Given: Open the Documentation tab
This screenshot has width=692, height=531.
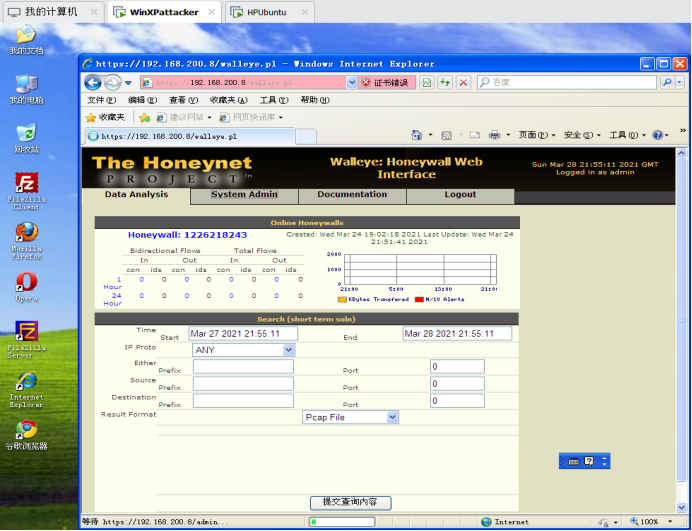Looking at the screenshot, I should 352,195.
